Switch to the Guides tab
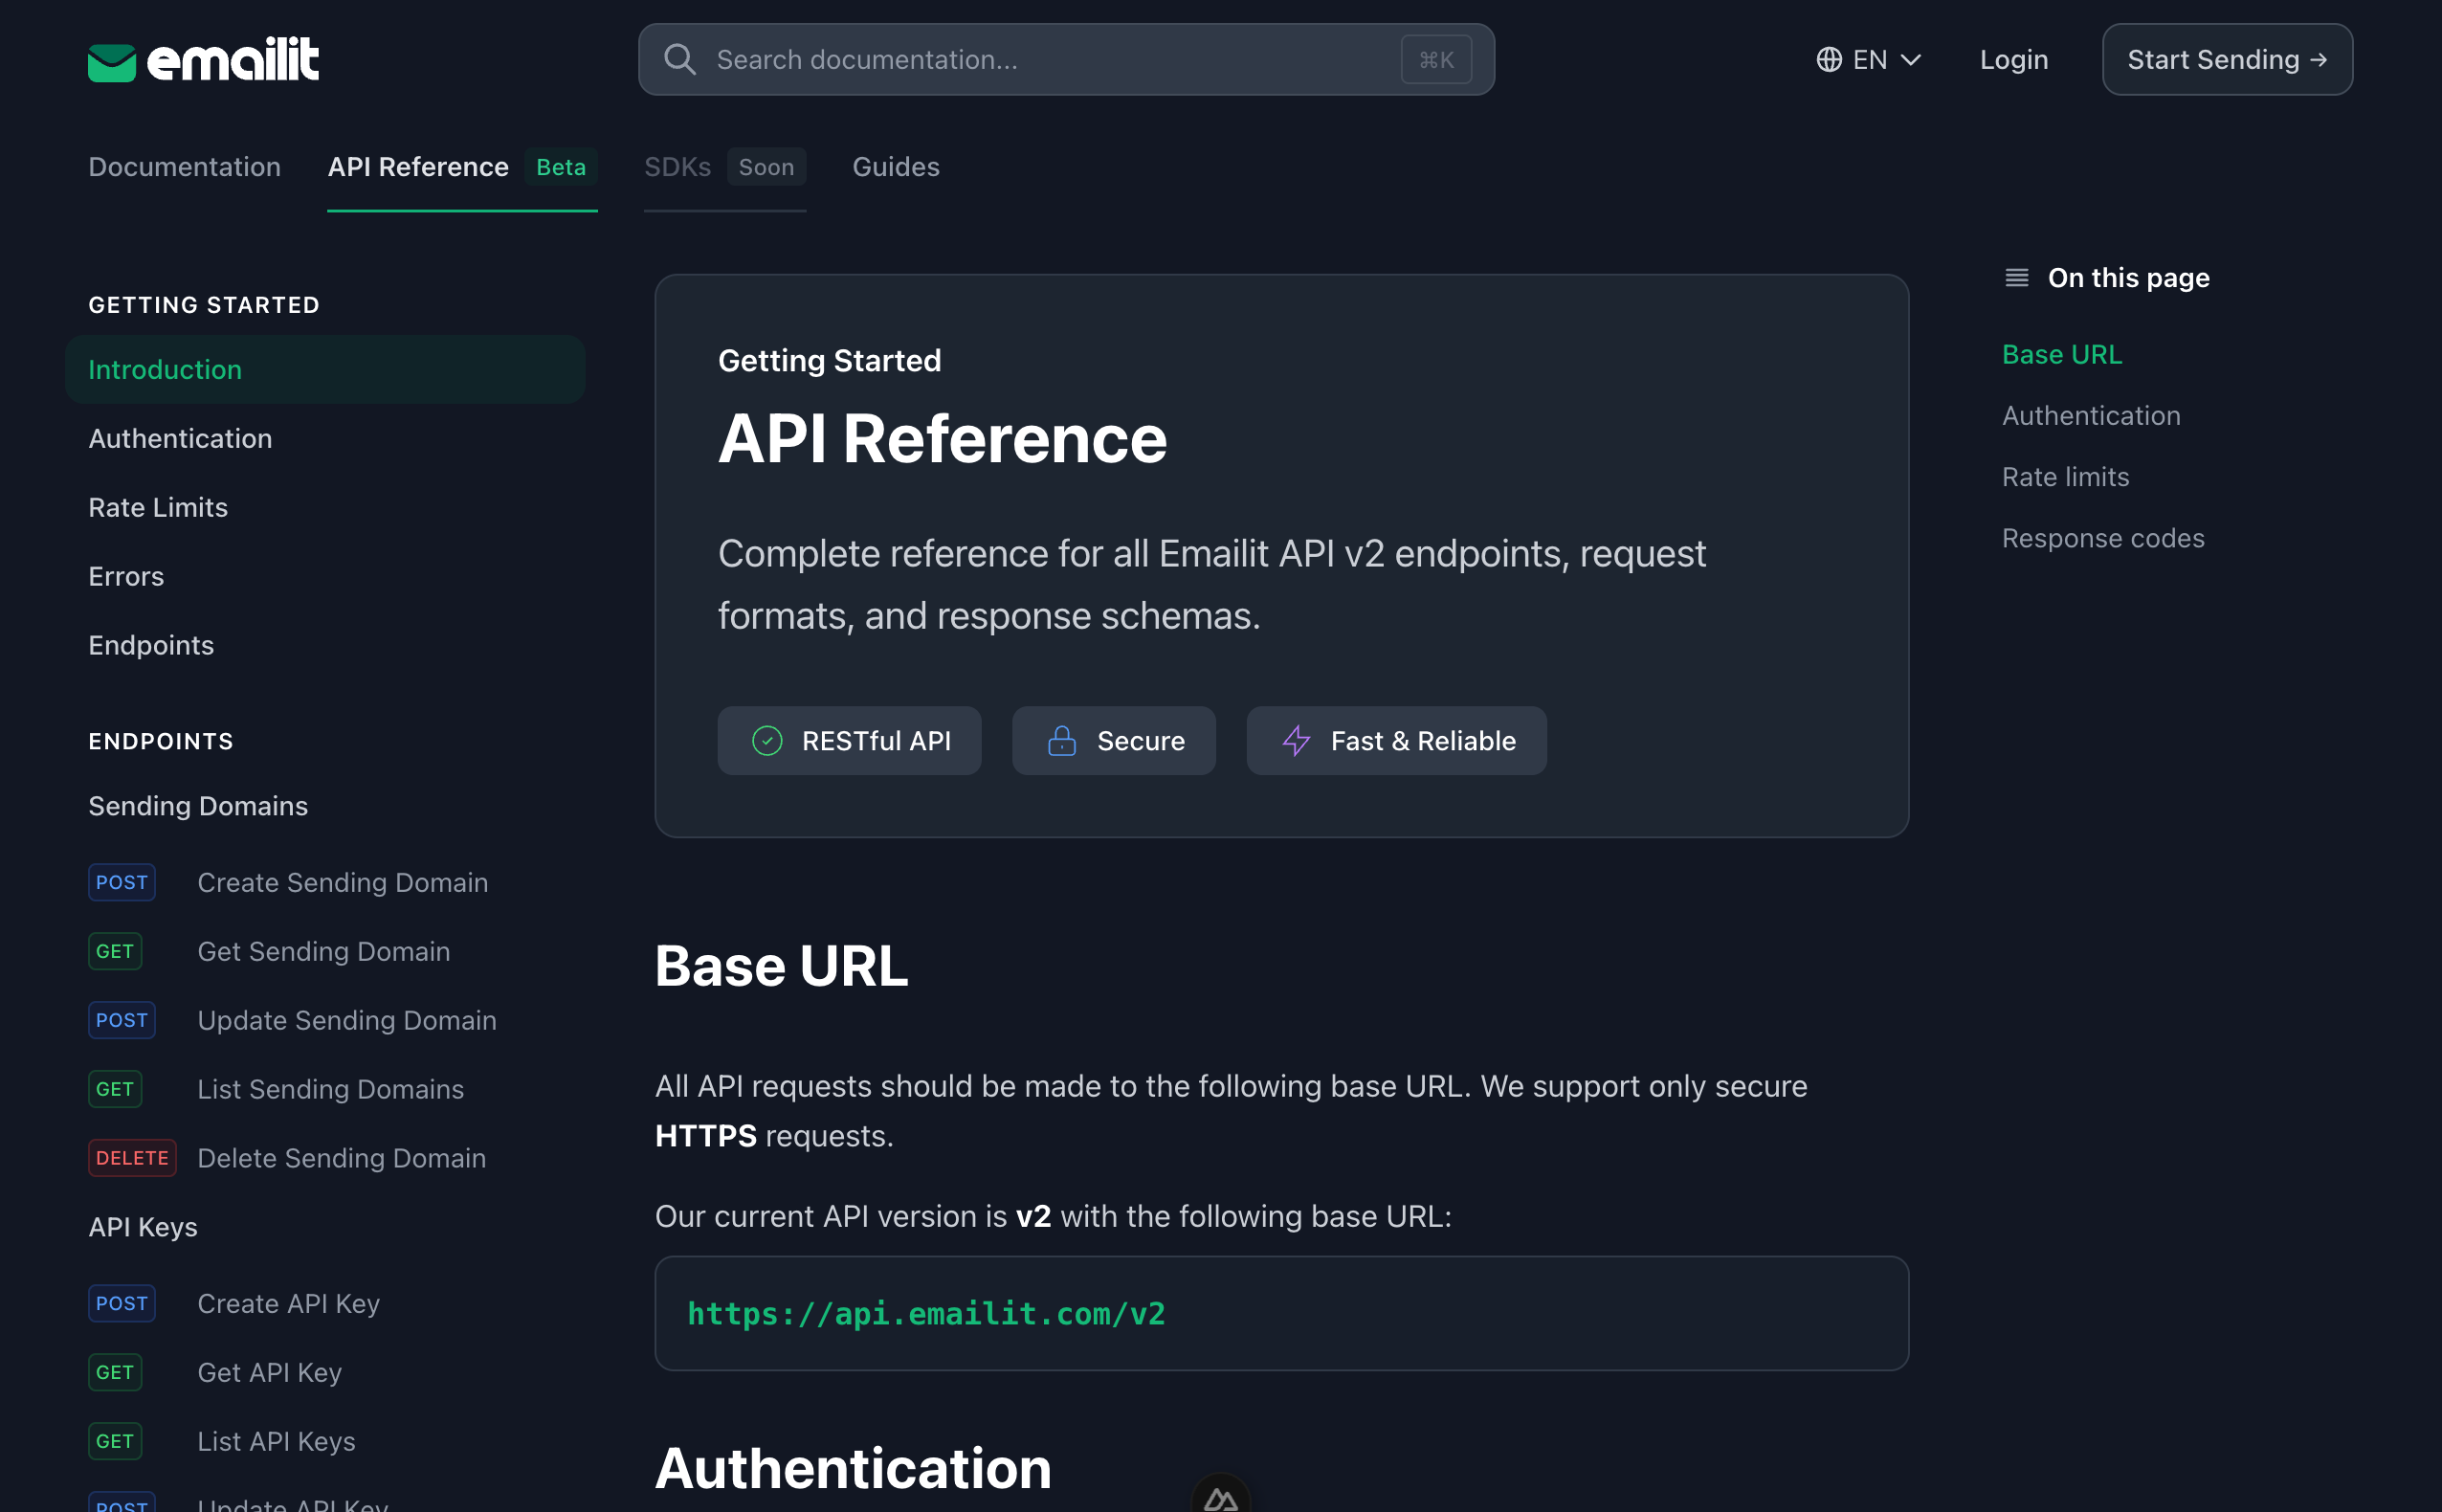This screenshot has height=1512, width=2442. [895, 166]
